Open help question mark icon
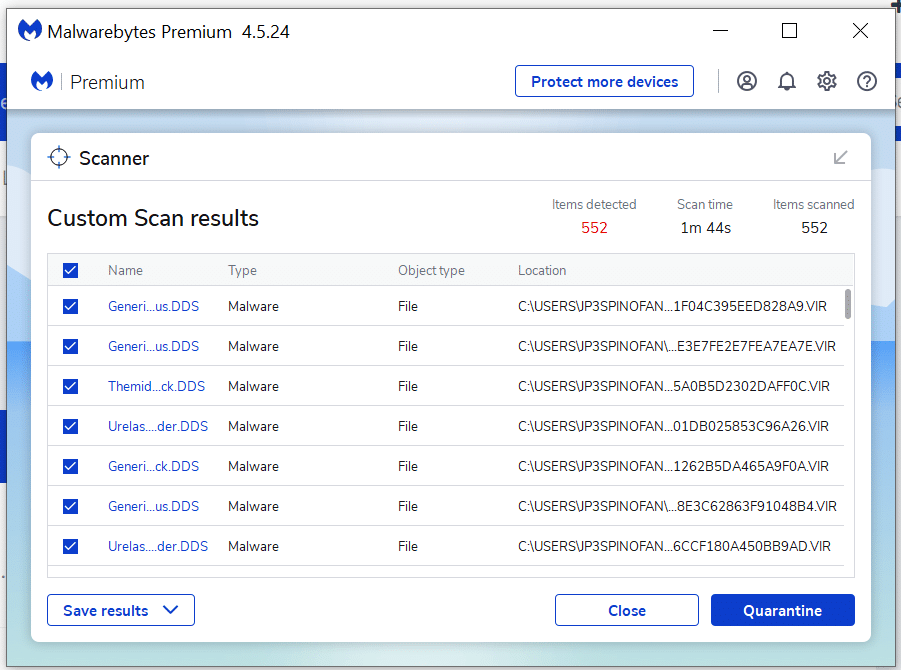This screenshot has width=901, height=670. pos(867,82)
